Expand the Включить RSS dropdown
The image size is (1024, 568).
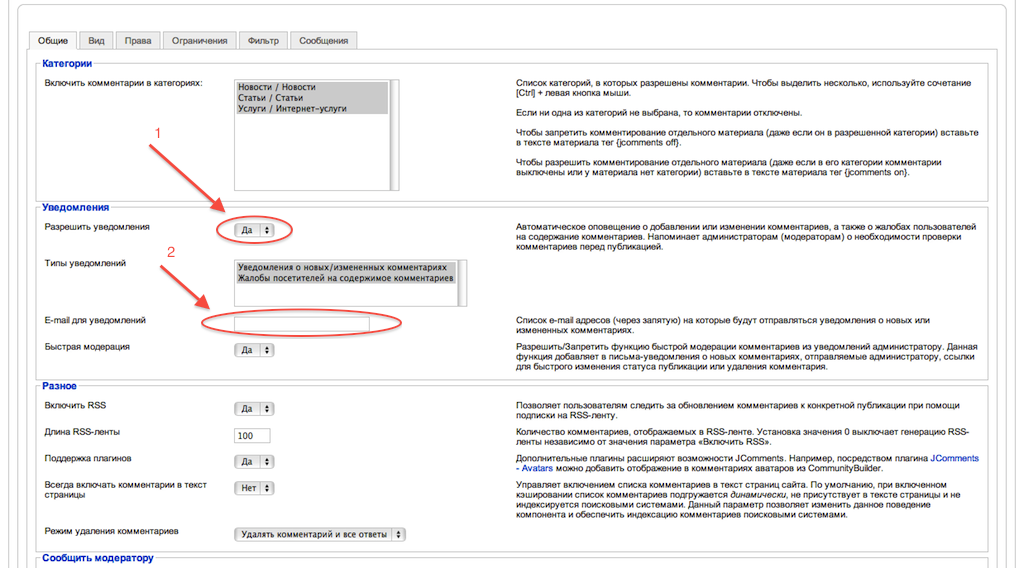[254, 408]
